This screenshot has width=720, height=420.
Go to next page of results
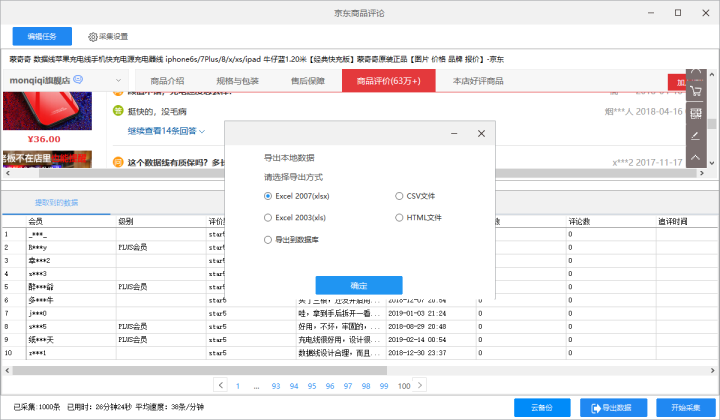pos(420,385)
